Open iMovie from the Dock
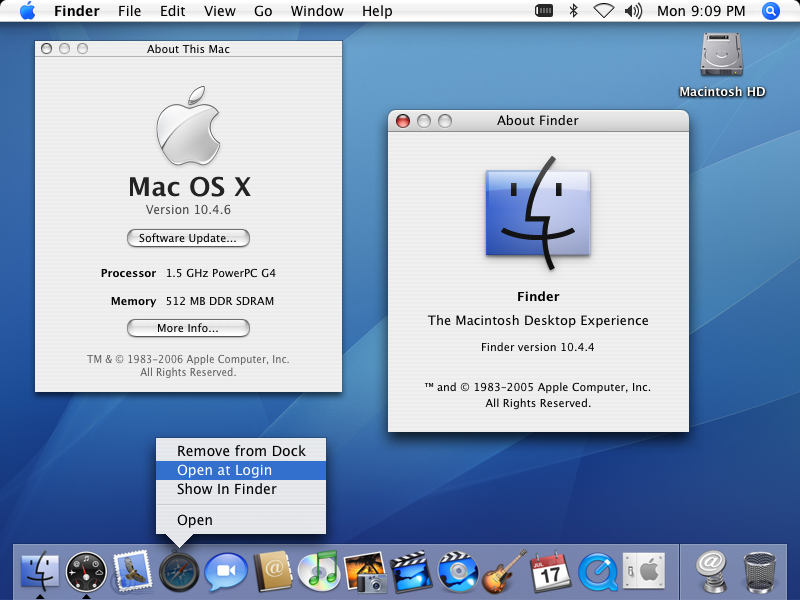This screenshot has width=800, height=600. pos(411,571)
